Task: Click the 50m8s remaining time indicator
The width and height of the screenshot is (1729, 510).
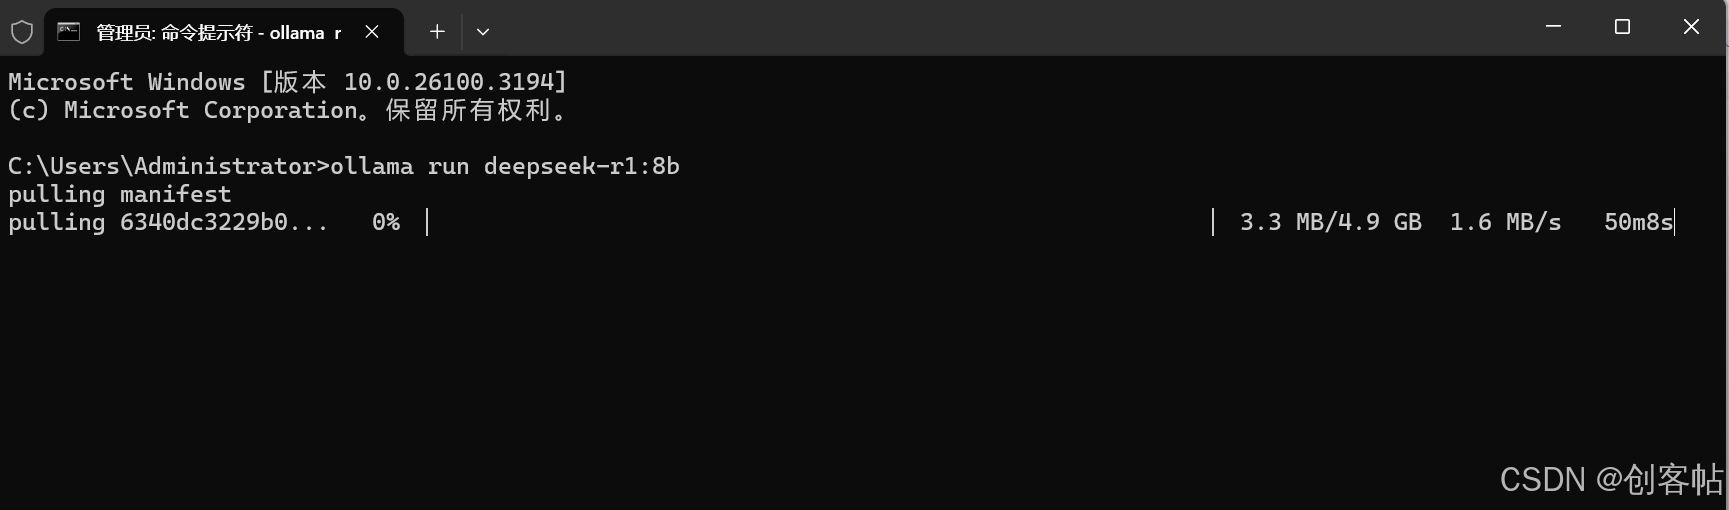Action: point(1638,222)
